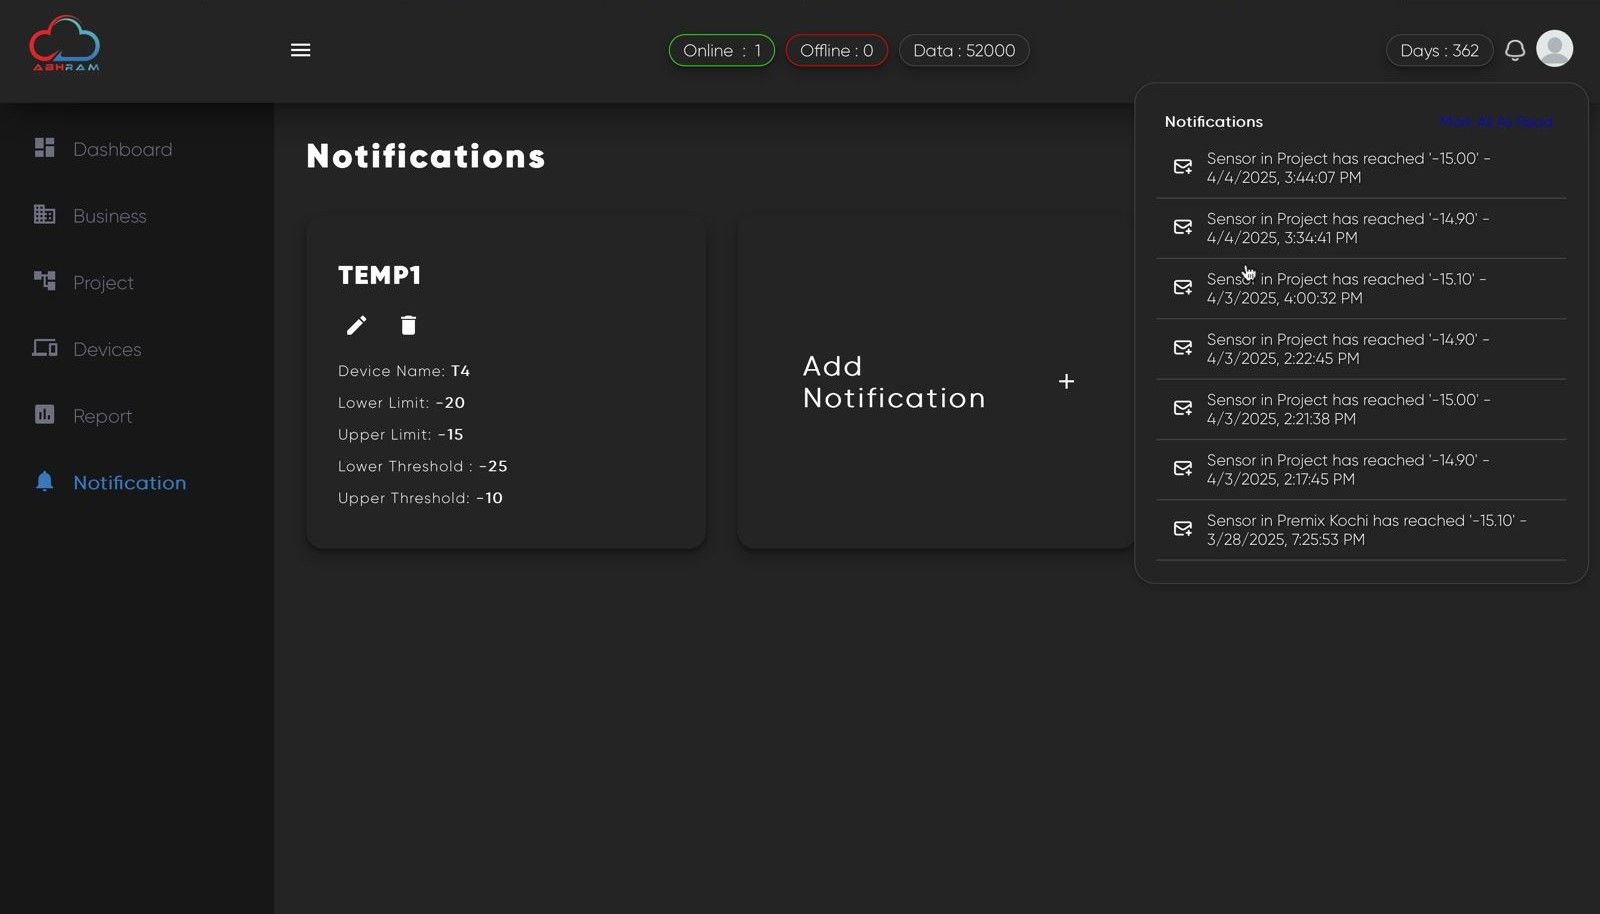
Task: Click mail icon for 3:34:41 PM notification
Action: click(1182, 227)
